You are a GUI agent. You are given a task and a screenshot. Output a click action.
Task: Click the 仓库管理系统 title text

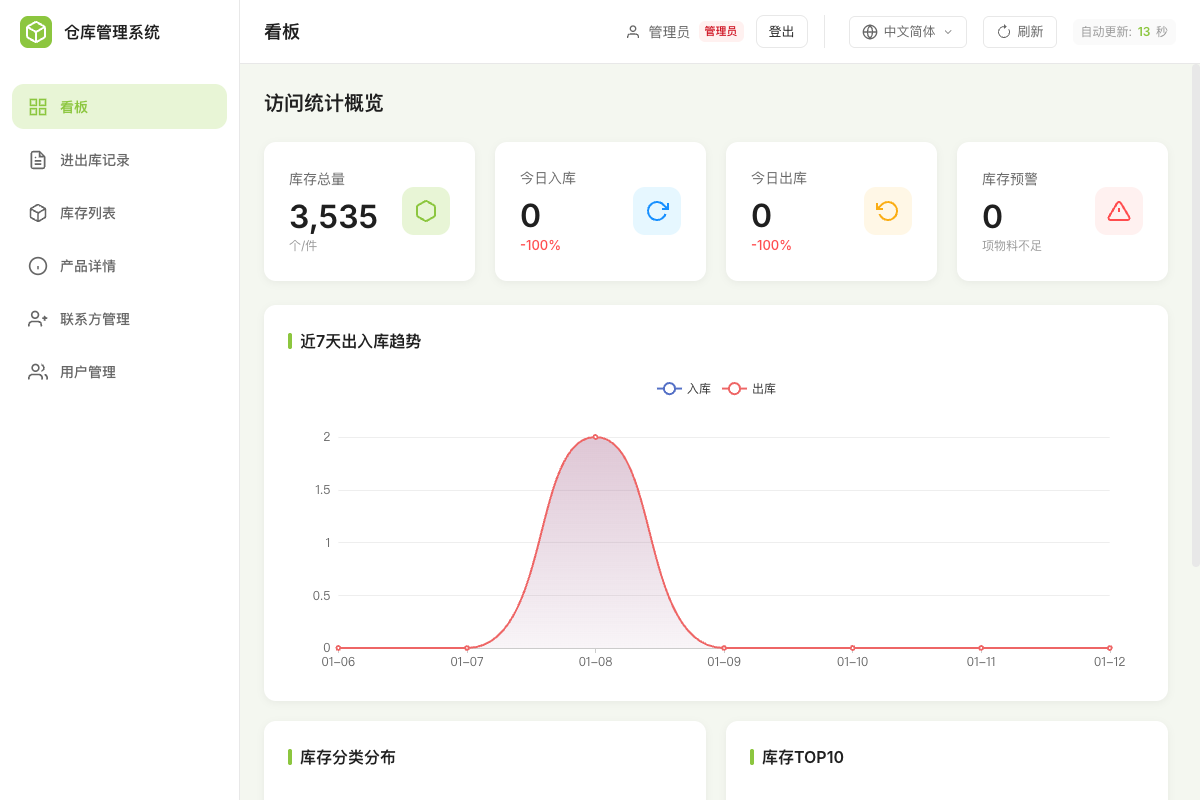point(112,32)
